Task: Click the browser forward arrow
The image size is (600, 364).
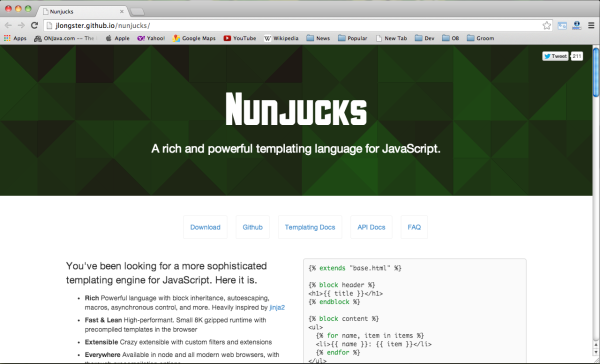Action: click(21, 26)
